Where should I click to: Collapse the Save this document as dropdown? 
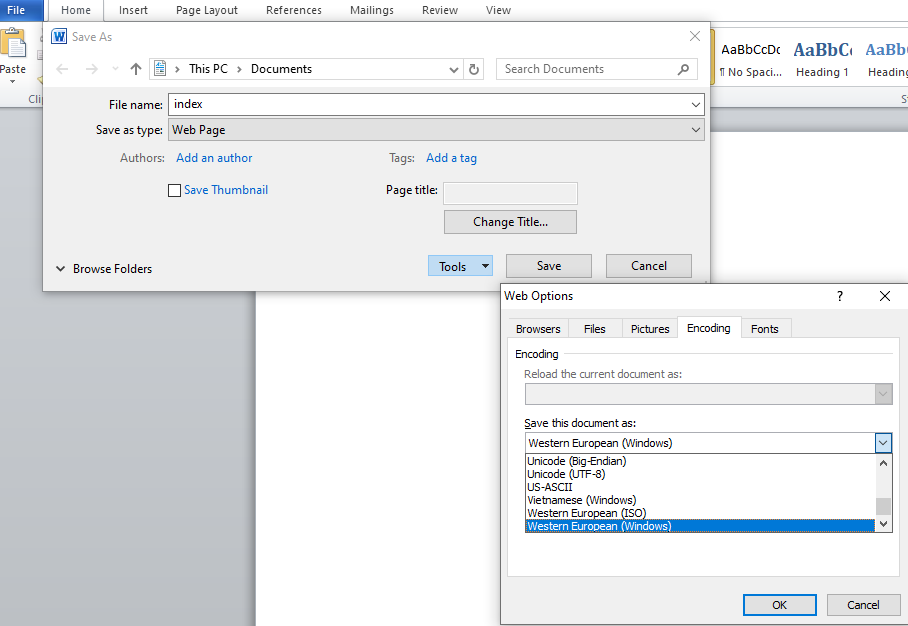pos(882,443)
